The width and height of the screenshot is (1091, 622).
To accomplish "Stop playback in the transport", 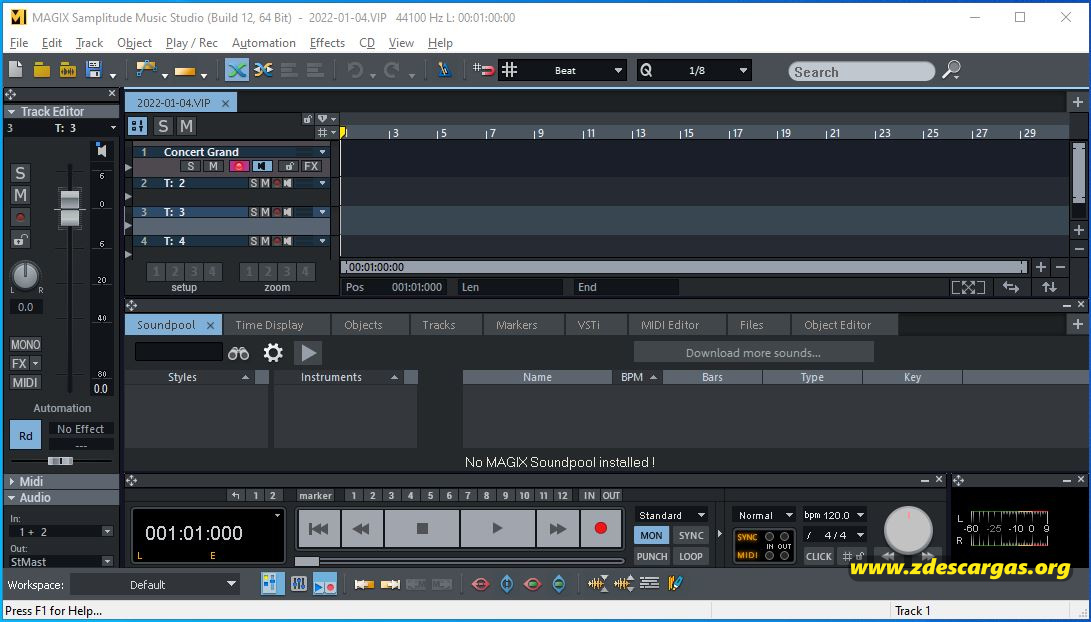I will tap(422, 529).
